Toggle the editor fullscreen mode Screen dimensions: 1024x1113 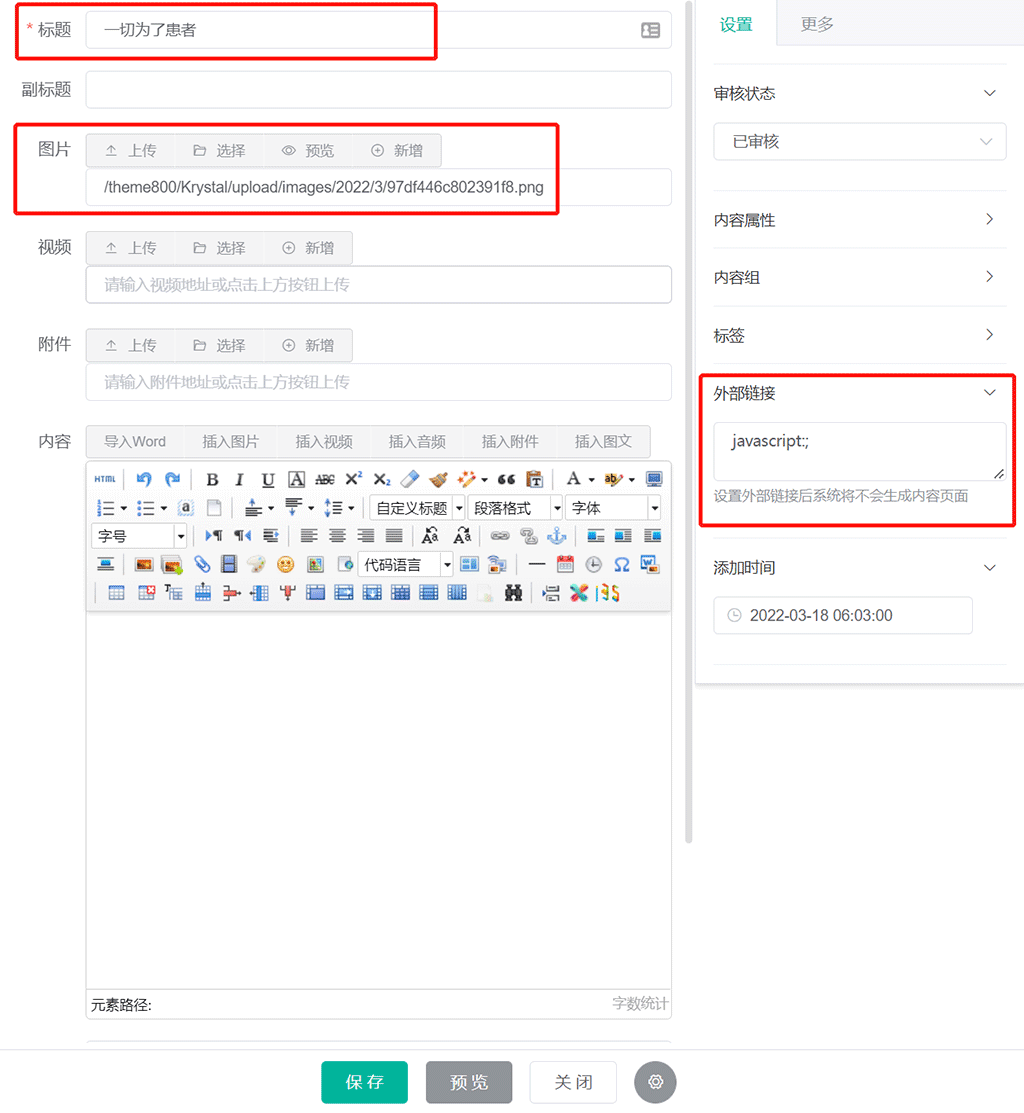(x=654, y=479)
